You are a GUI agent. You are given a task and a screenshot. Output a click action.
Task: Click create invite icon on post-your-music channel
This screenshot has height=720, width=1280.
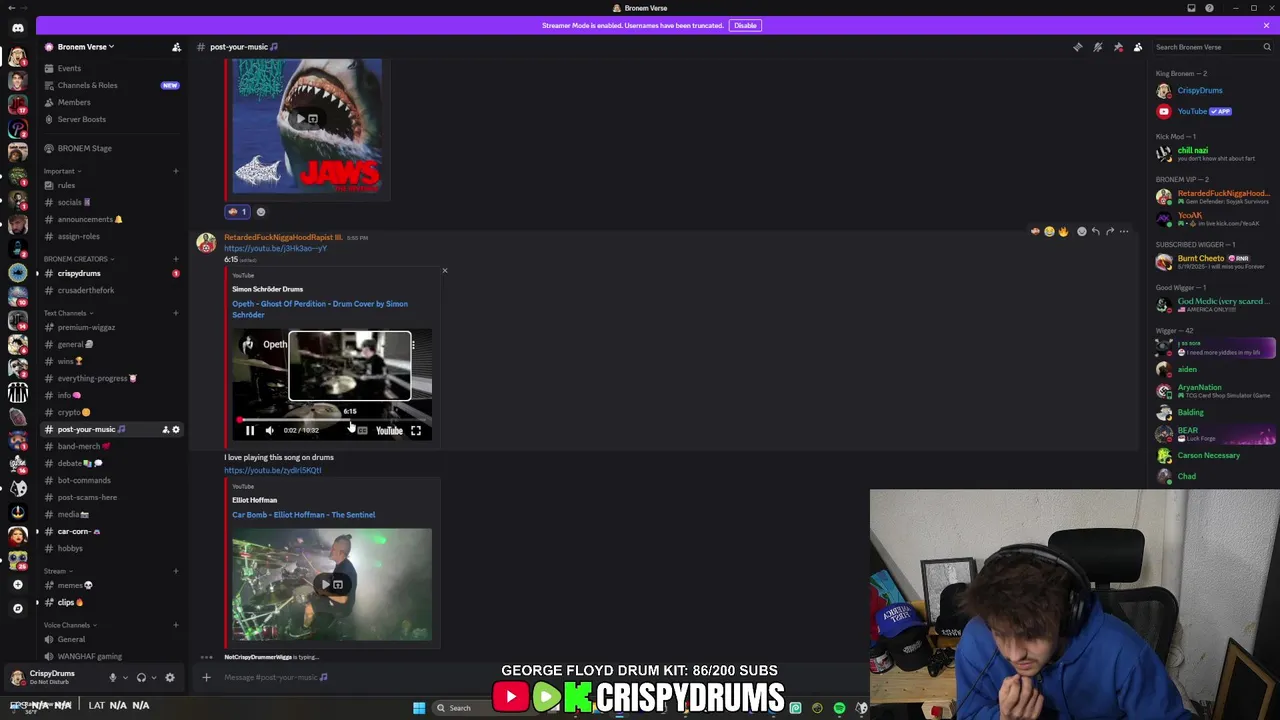point(166,430)
